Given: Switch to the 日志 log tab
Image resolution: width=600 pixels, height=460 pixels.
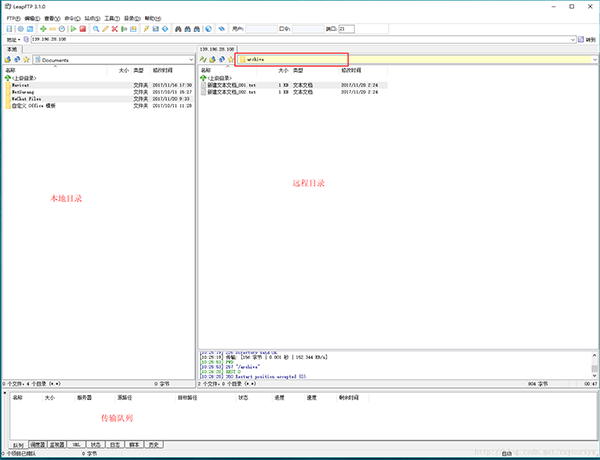Looking at the screenshot, I should click(115, 444).
